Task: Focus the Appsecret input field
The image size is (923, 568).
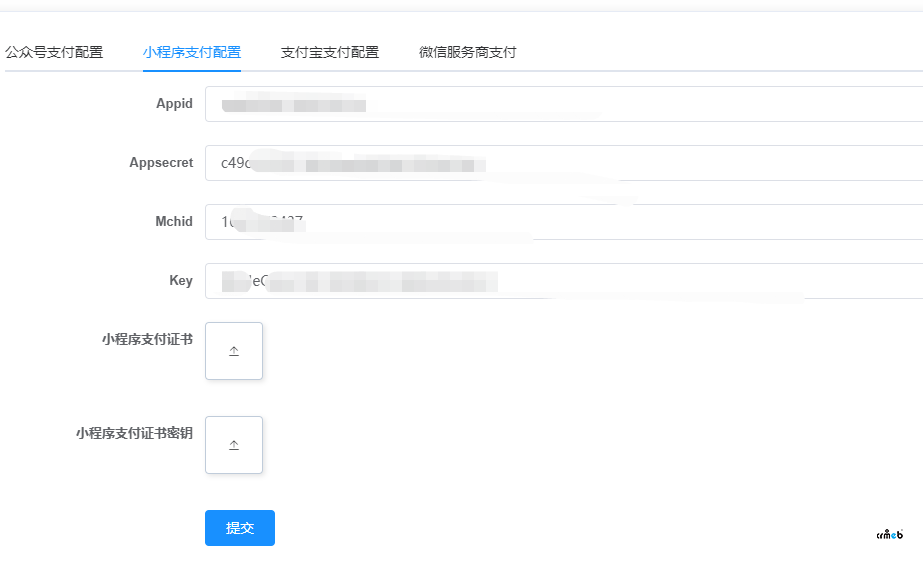Action: [x=564, y=163]
